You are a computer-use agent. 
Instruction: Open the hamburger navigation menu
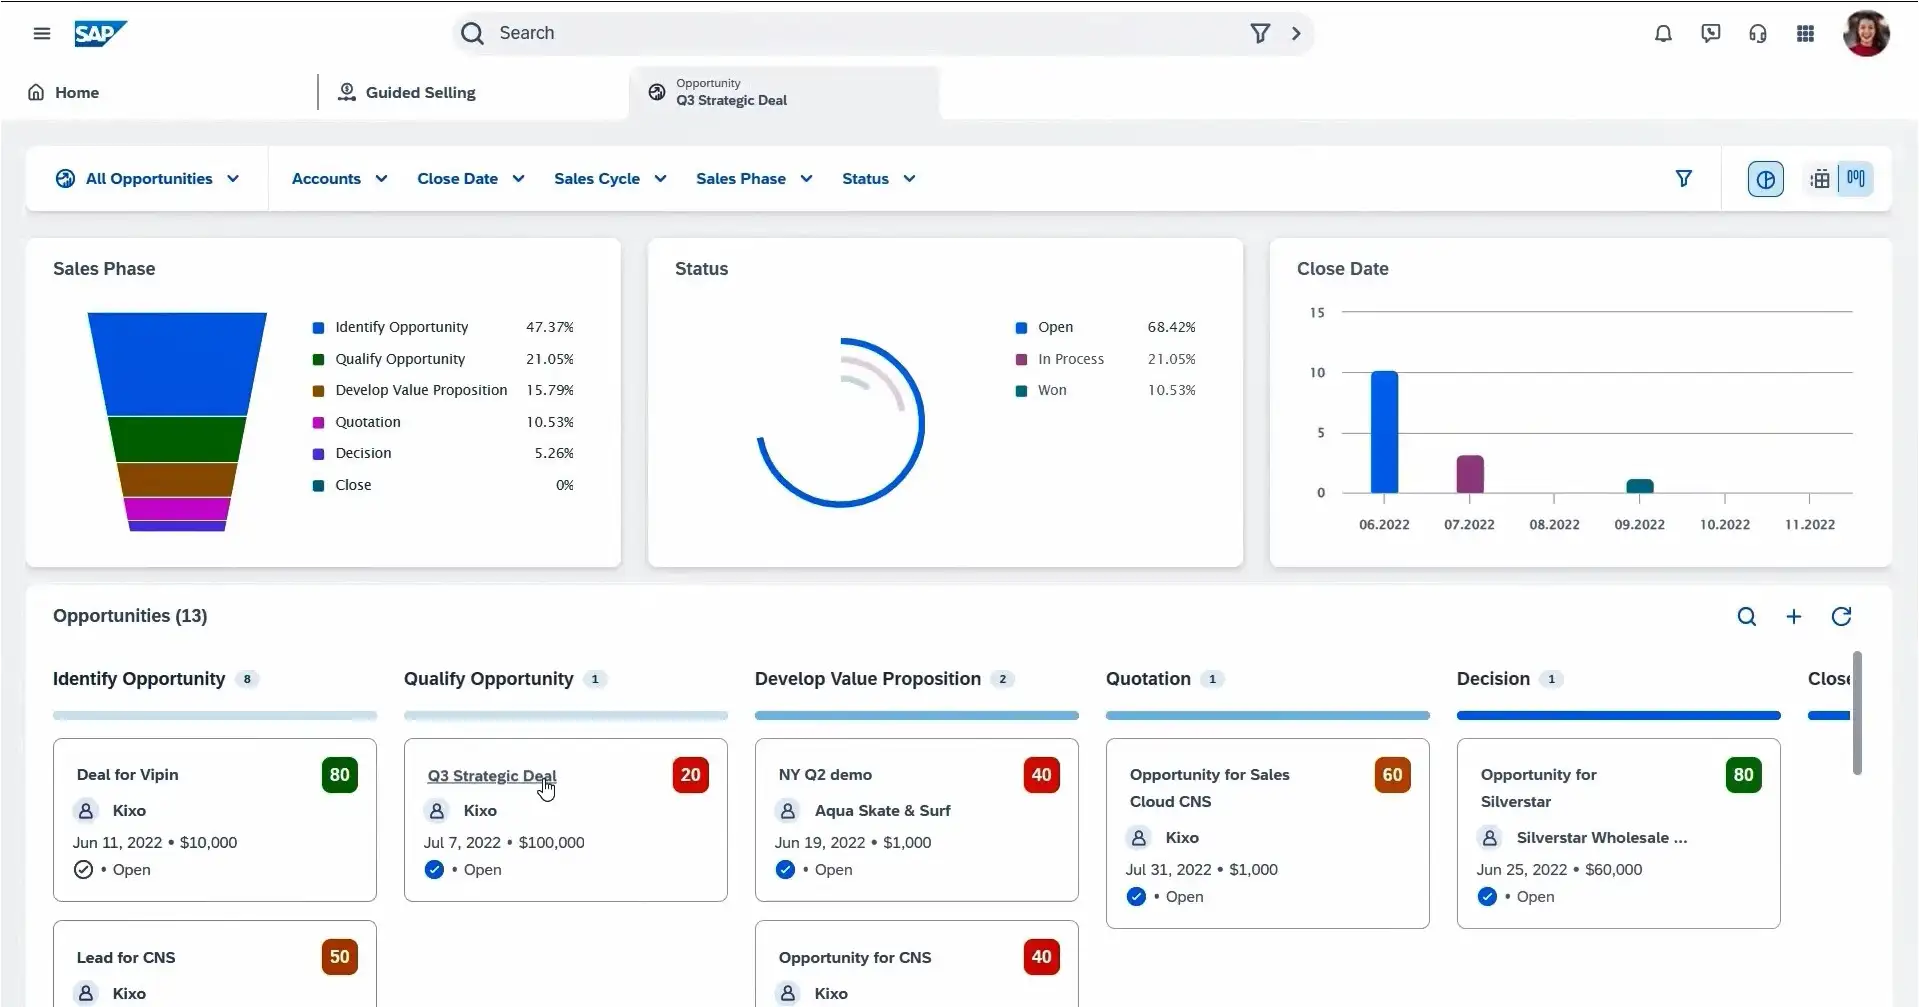[x=41, y=33]
